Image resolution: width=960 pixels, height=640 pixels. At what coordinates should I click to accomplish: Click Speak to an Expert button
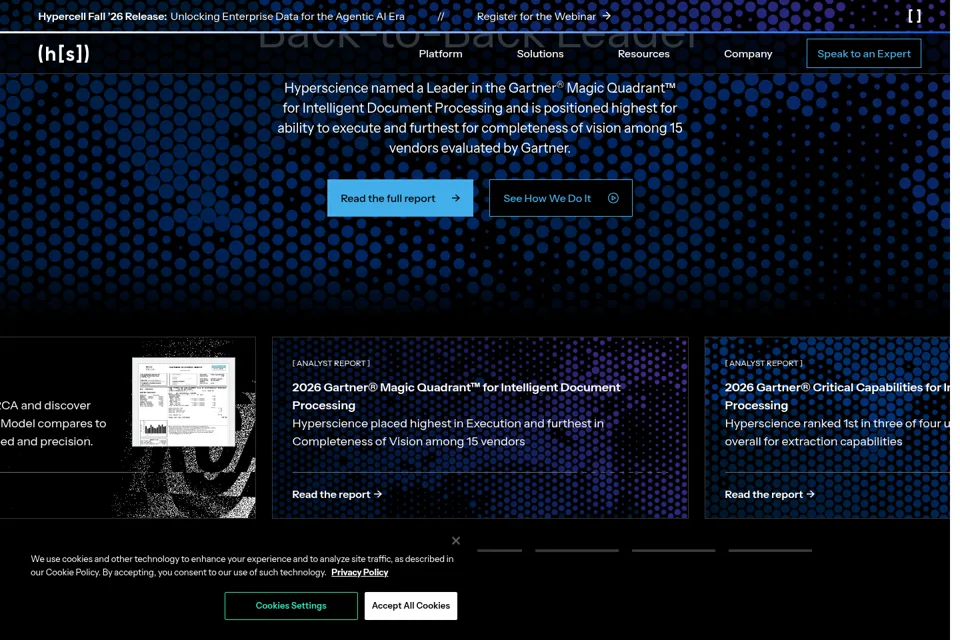coord(864,54)
